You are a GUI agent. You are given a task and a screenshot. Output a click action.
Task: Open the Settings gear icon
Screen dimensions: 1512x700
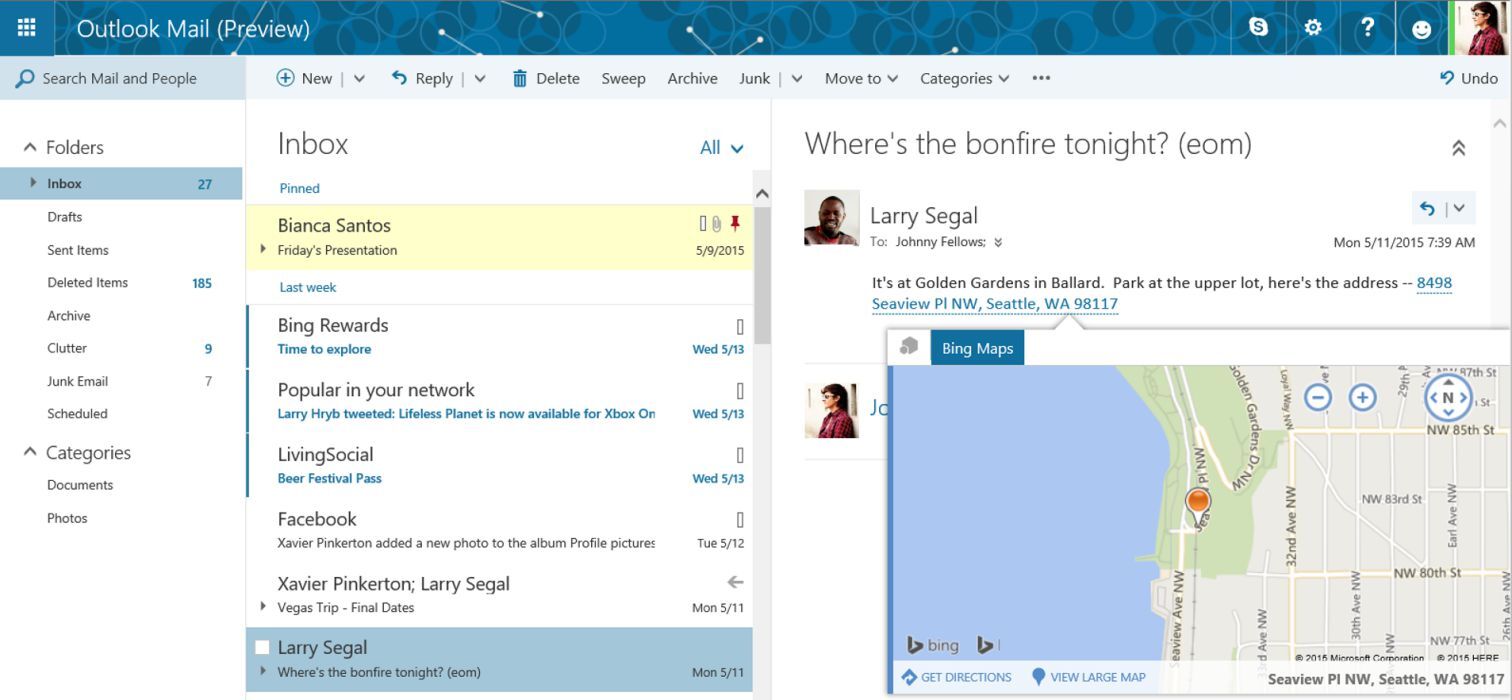click(1312, 28)
